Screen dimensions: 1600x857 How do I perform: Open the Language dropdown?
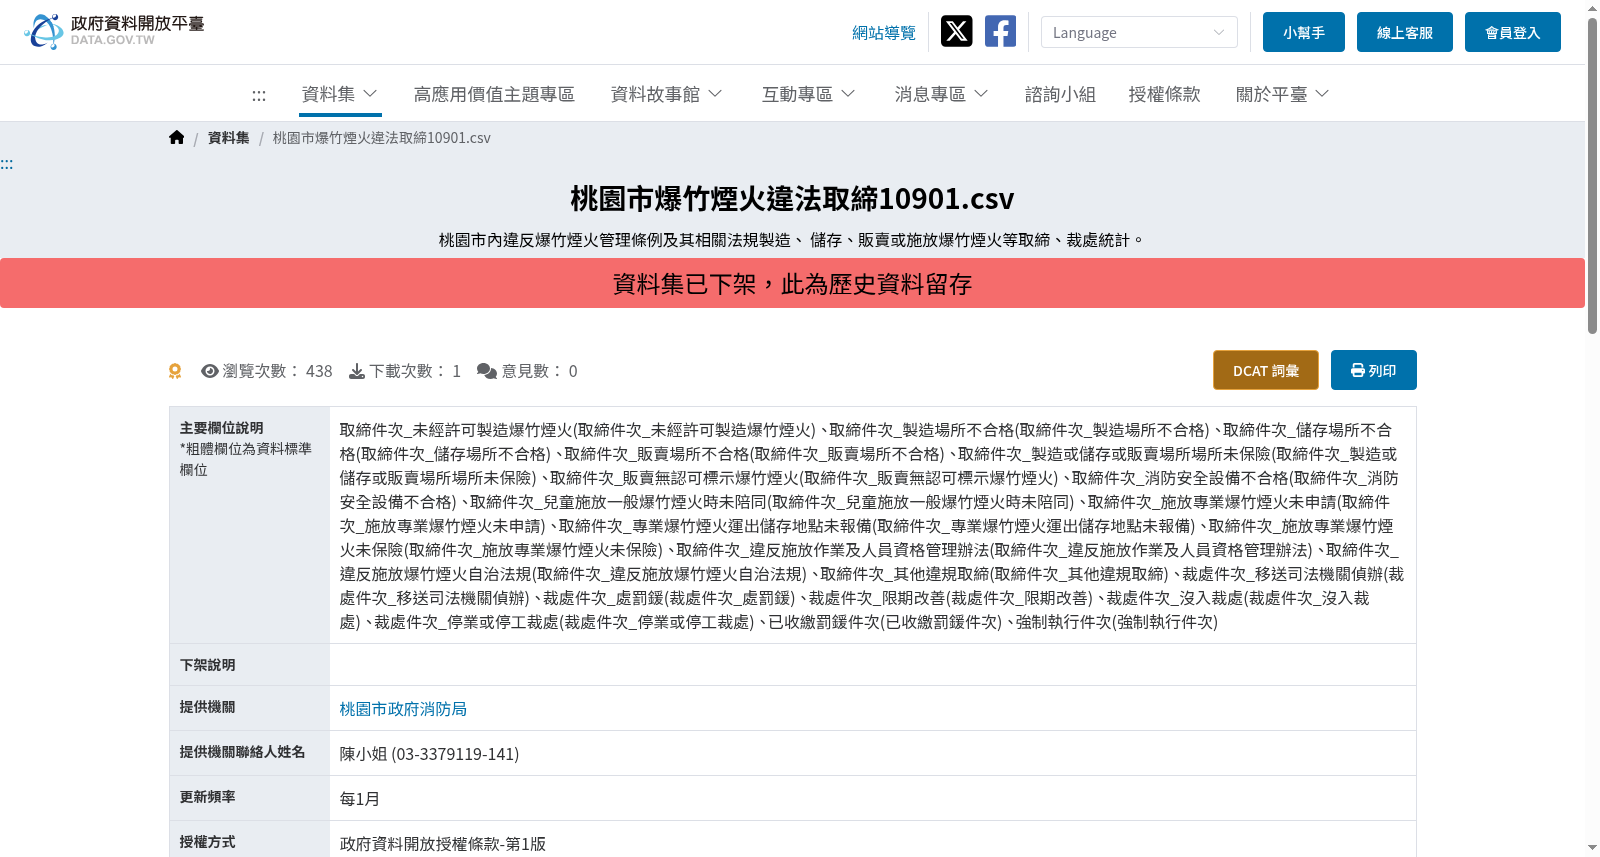1139,32
